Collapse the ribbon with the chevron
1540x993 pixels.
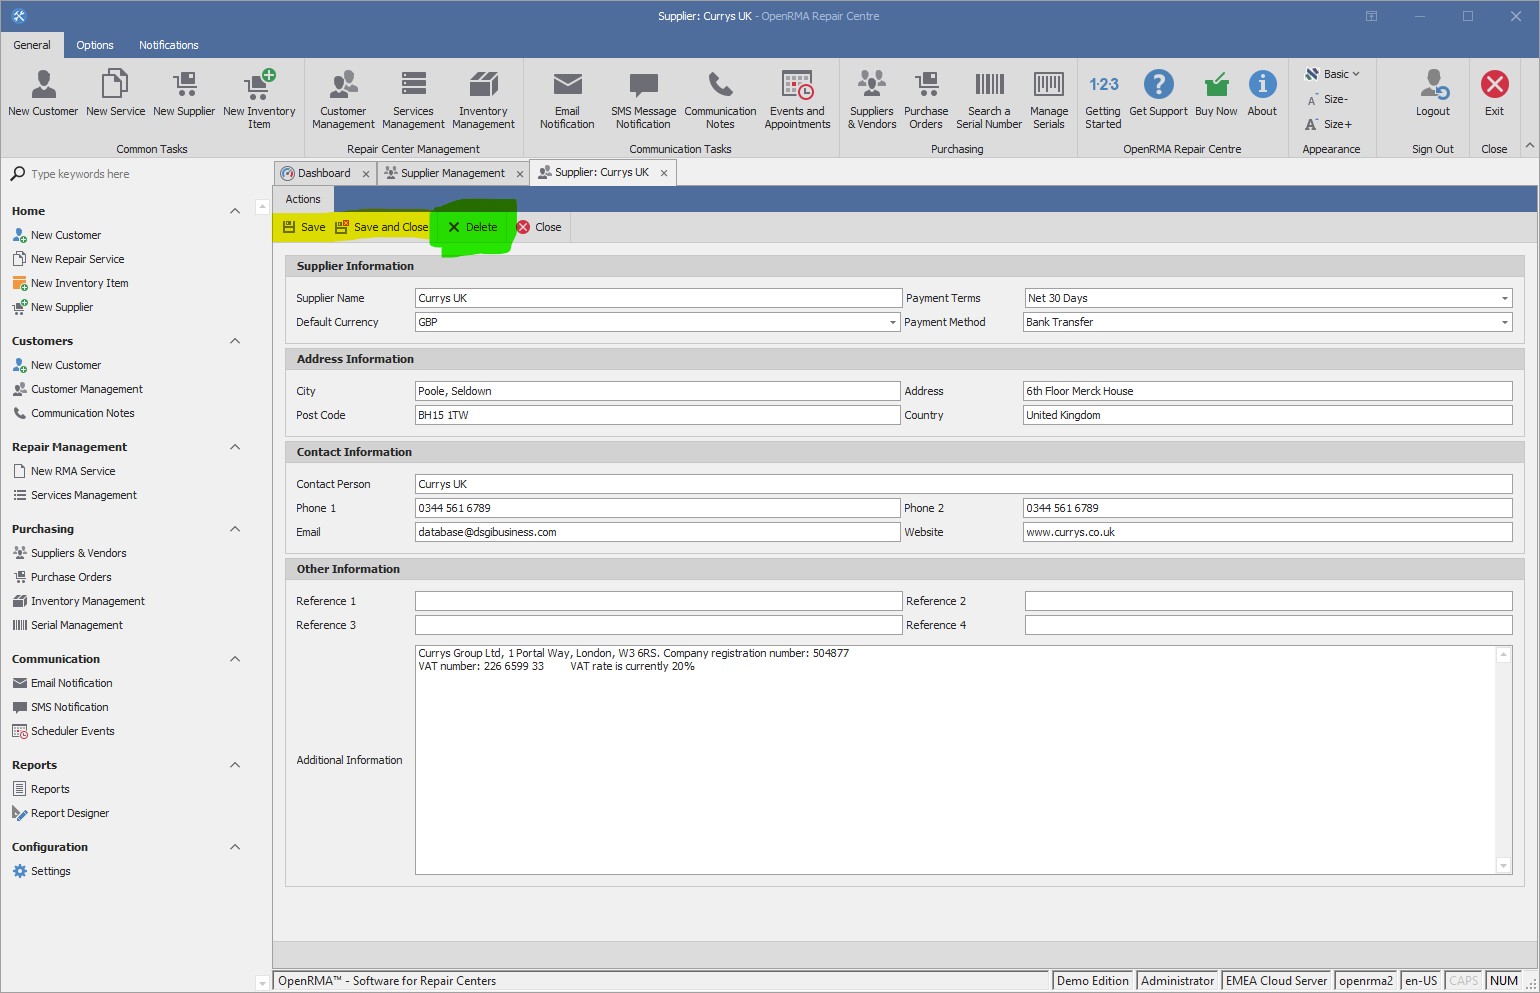point(1529,146)
